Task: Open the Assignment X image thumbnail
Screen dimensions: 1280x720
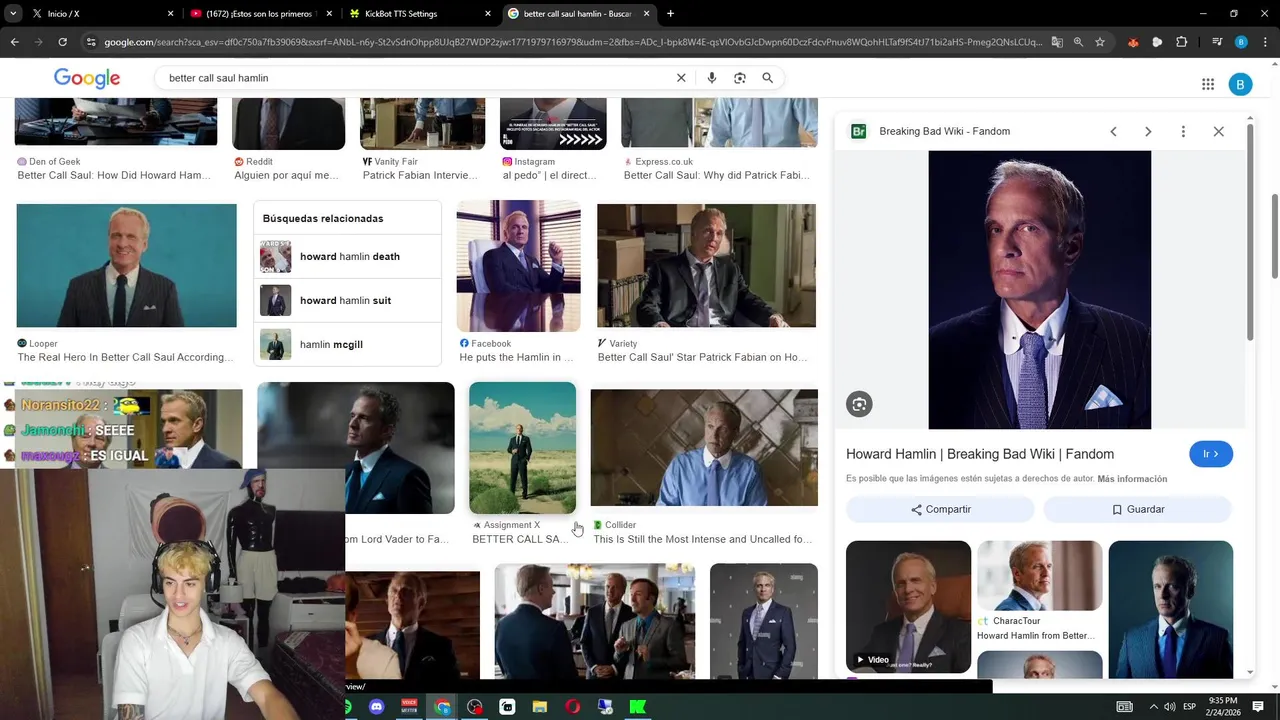Action: coord(522,448)
